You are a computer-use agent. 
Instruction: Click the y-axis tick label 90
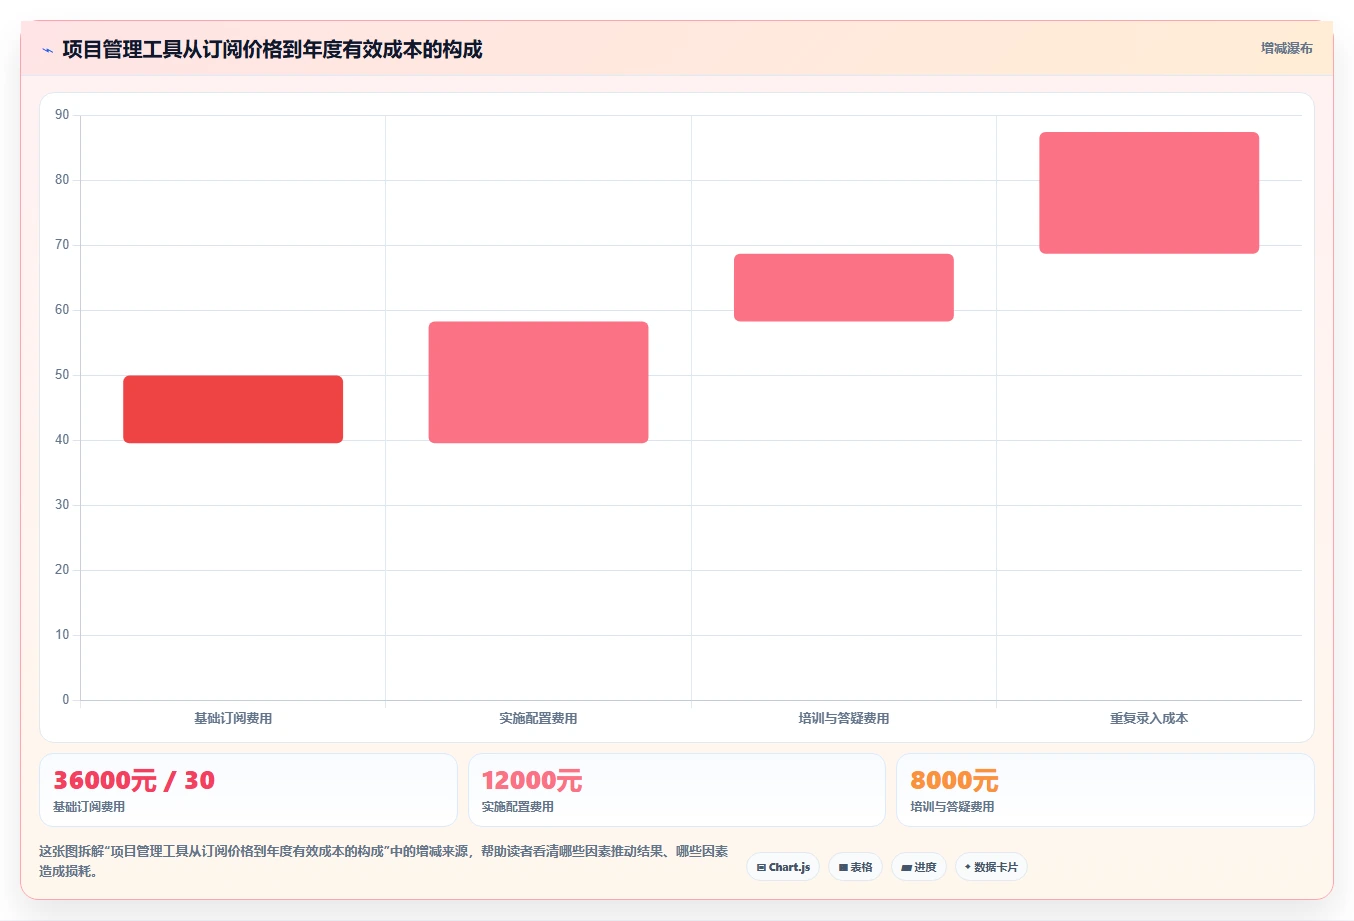(x=62, y=115)
